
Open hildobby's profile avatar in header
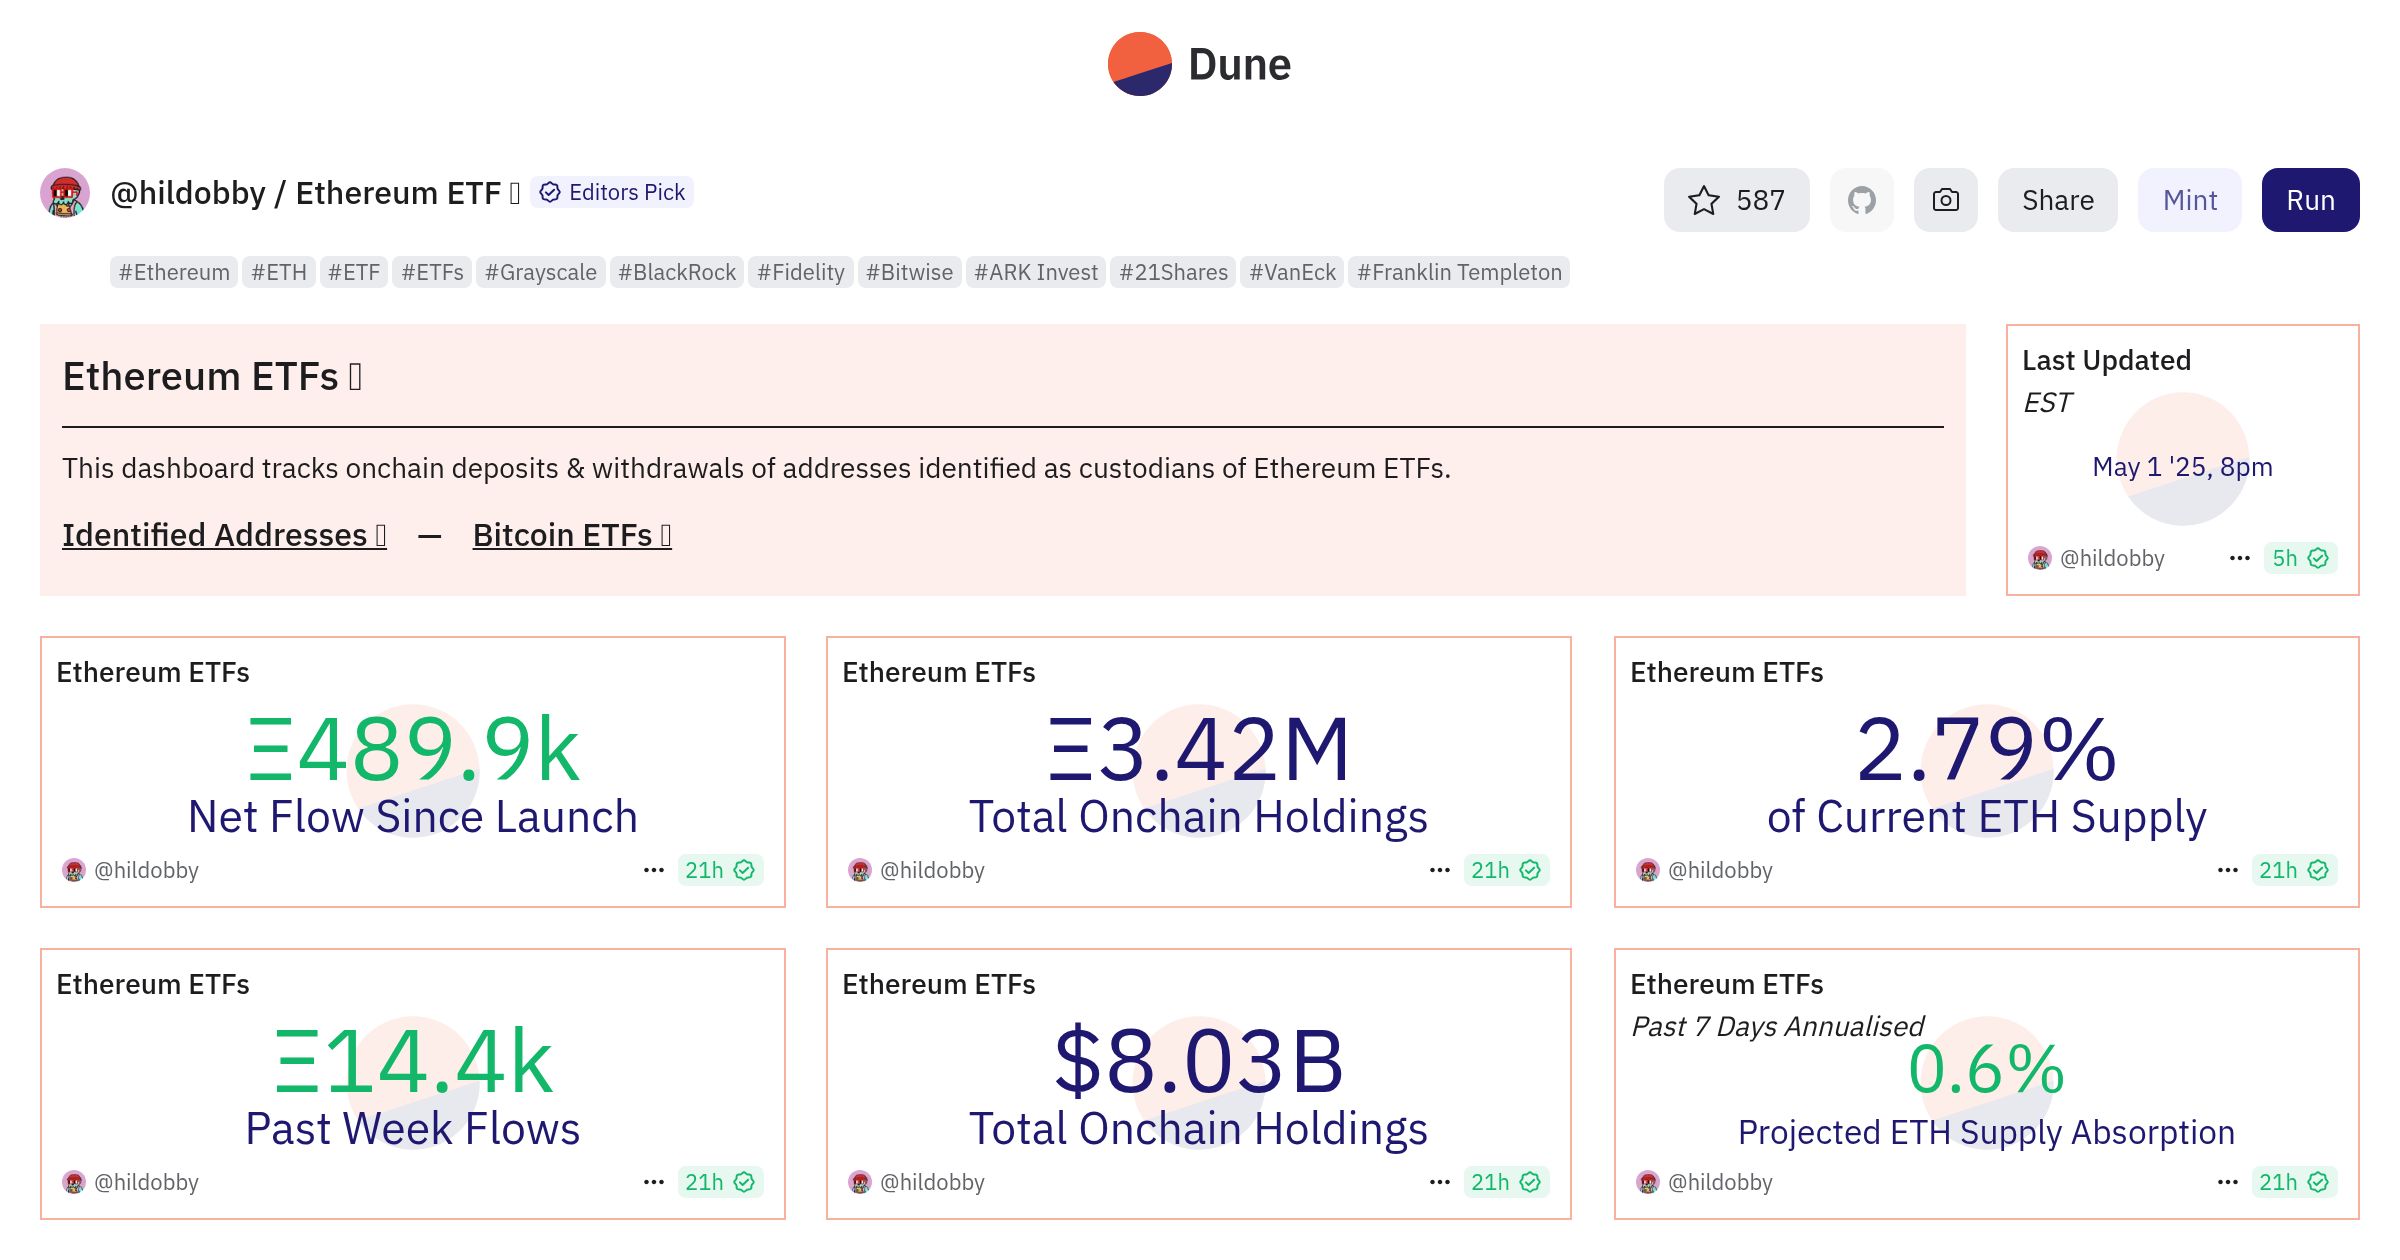click(65, 193)
